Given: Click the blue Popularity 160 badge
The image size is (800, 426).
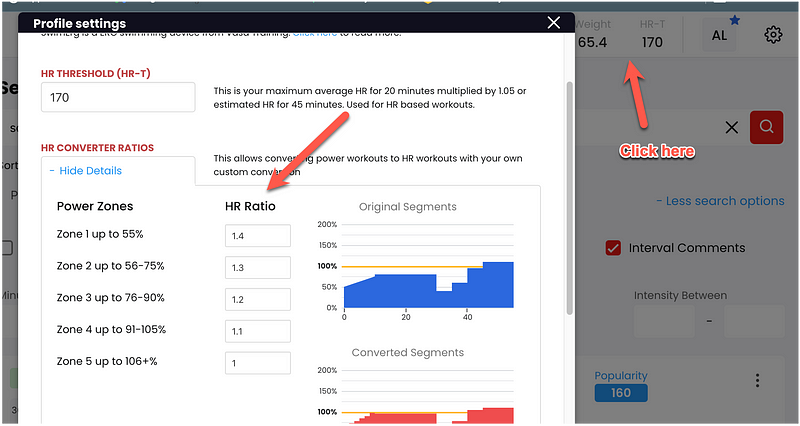Looking at the screenshot, I should [621, 393].
